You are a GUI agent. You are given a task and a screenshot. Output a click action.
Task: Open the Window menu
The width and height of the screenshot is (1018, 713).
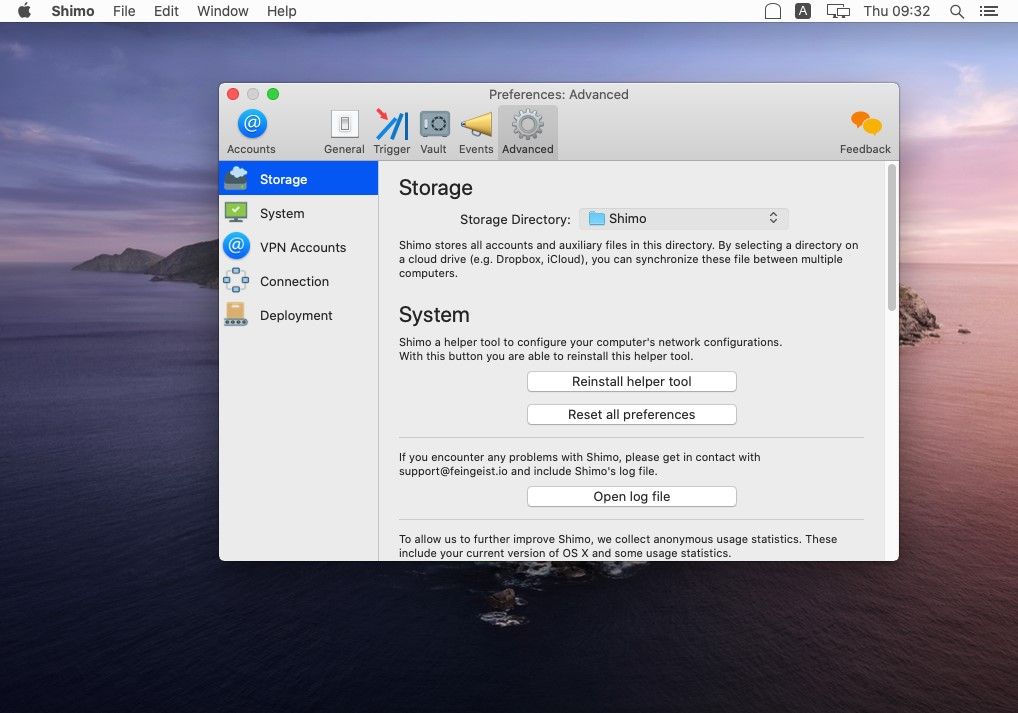[x=222, y=11]
